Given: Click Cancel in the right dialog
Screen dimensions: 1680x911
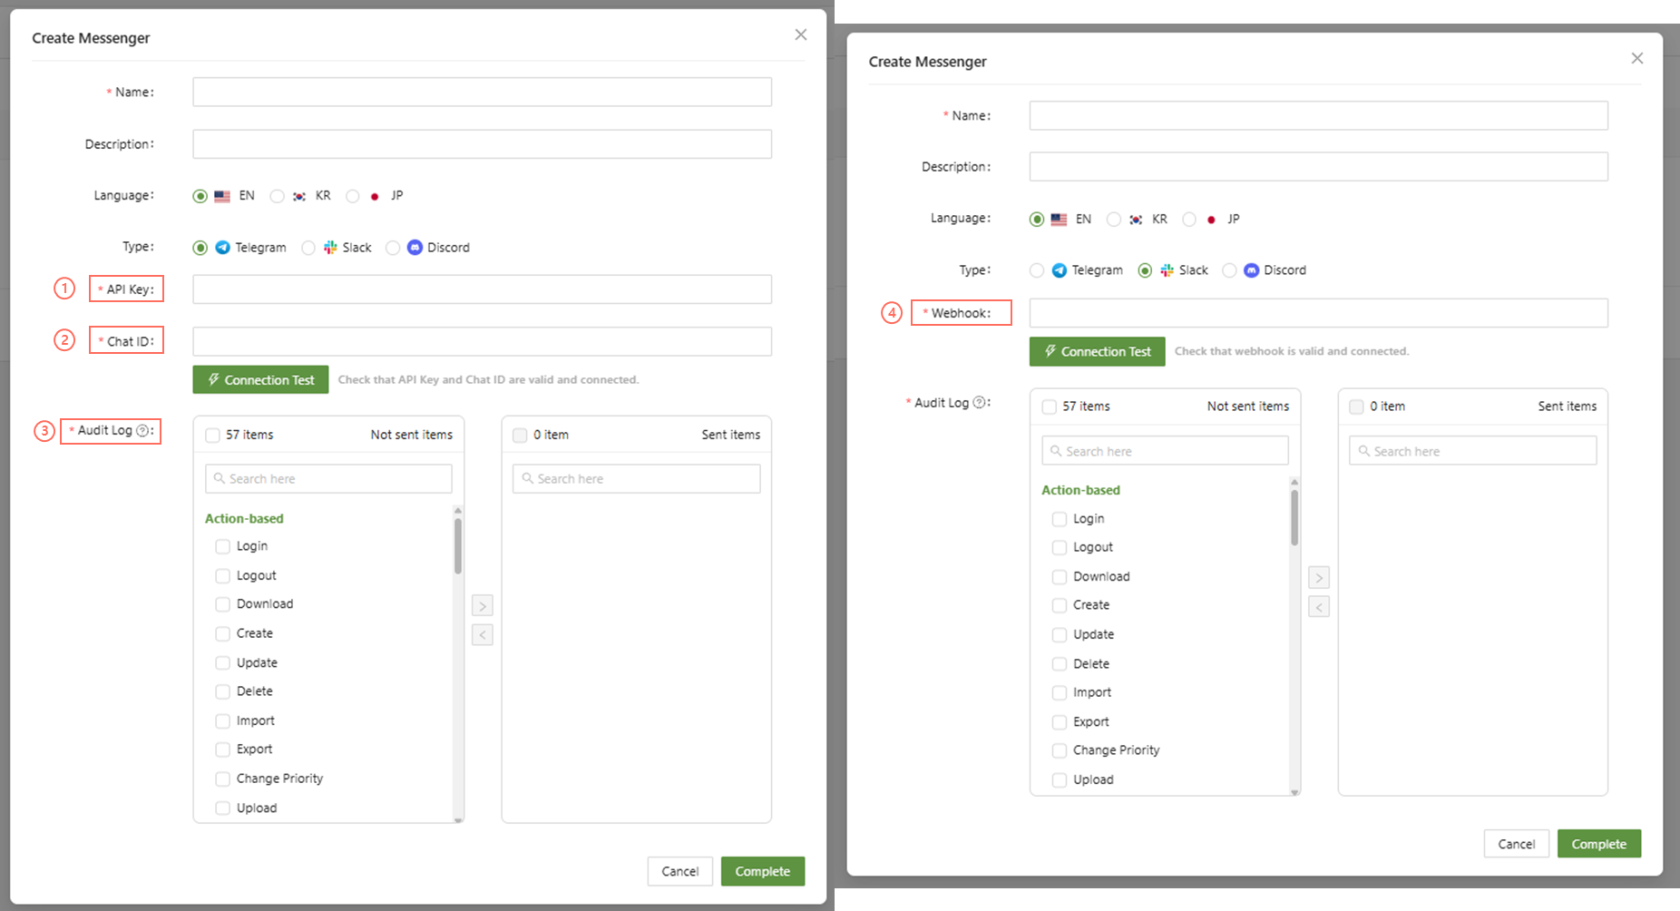Looking at the screenshot, I should click(x=1516, y=844).
